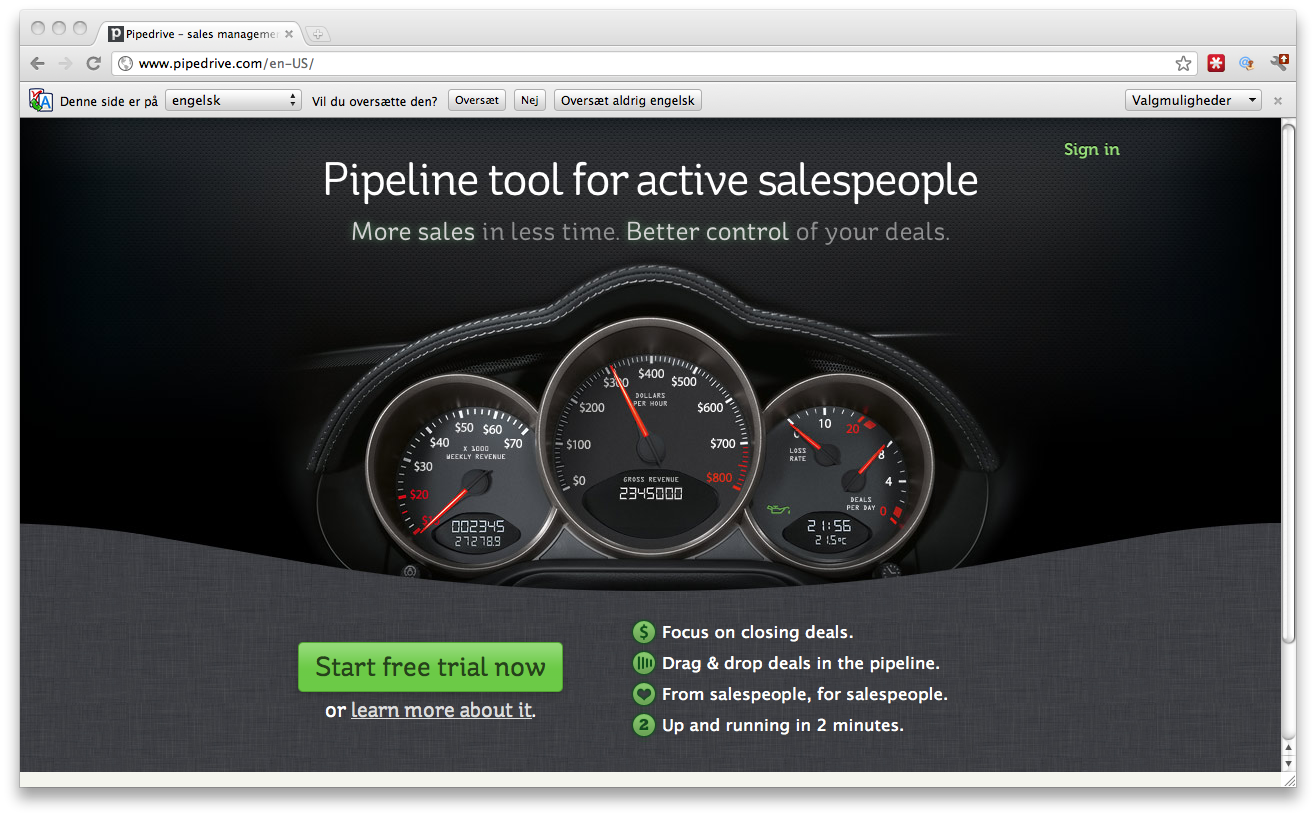Click the address bar URL field

point(640,64)
